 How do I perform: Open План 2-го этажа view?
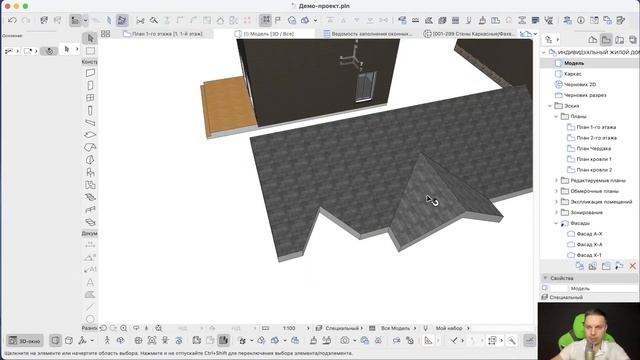596,138
